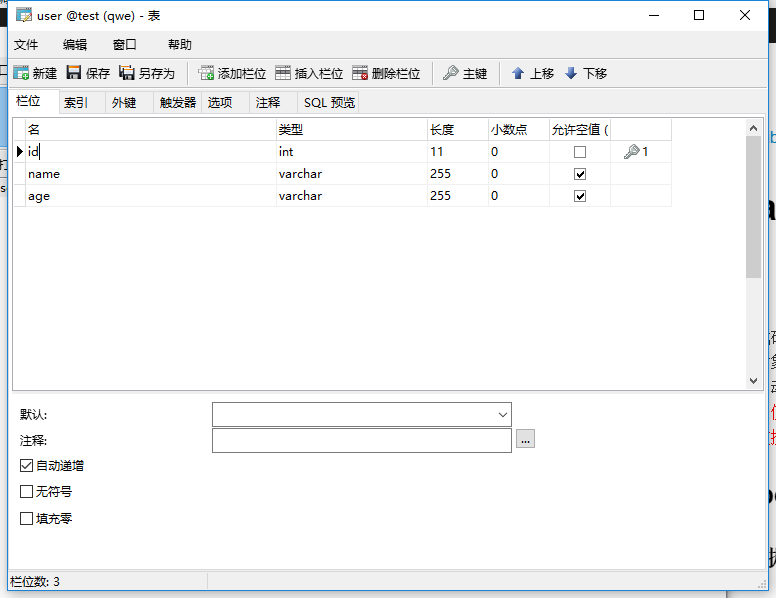
Task: Click the Save As (另存为) icon
Action: [x=127, y=73]
